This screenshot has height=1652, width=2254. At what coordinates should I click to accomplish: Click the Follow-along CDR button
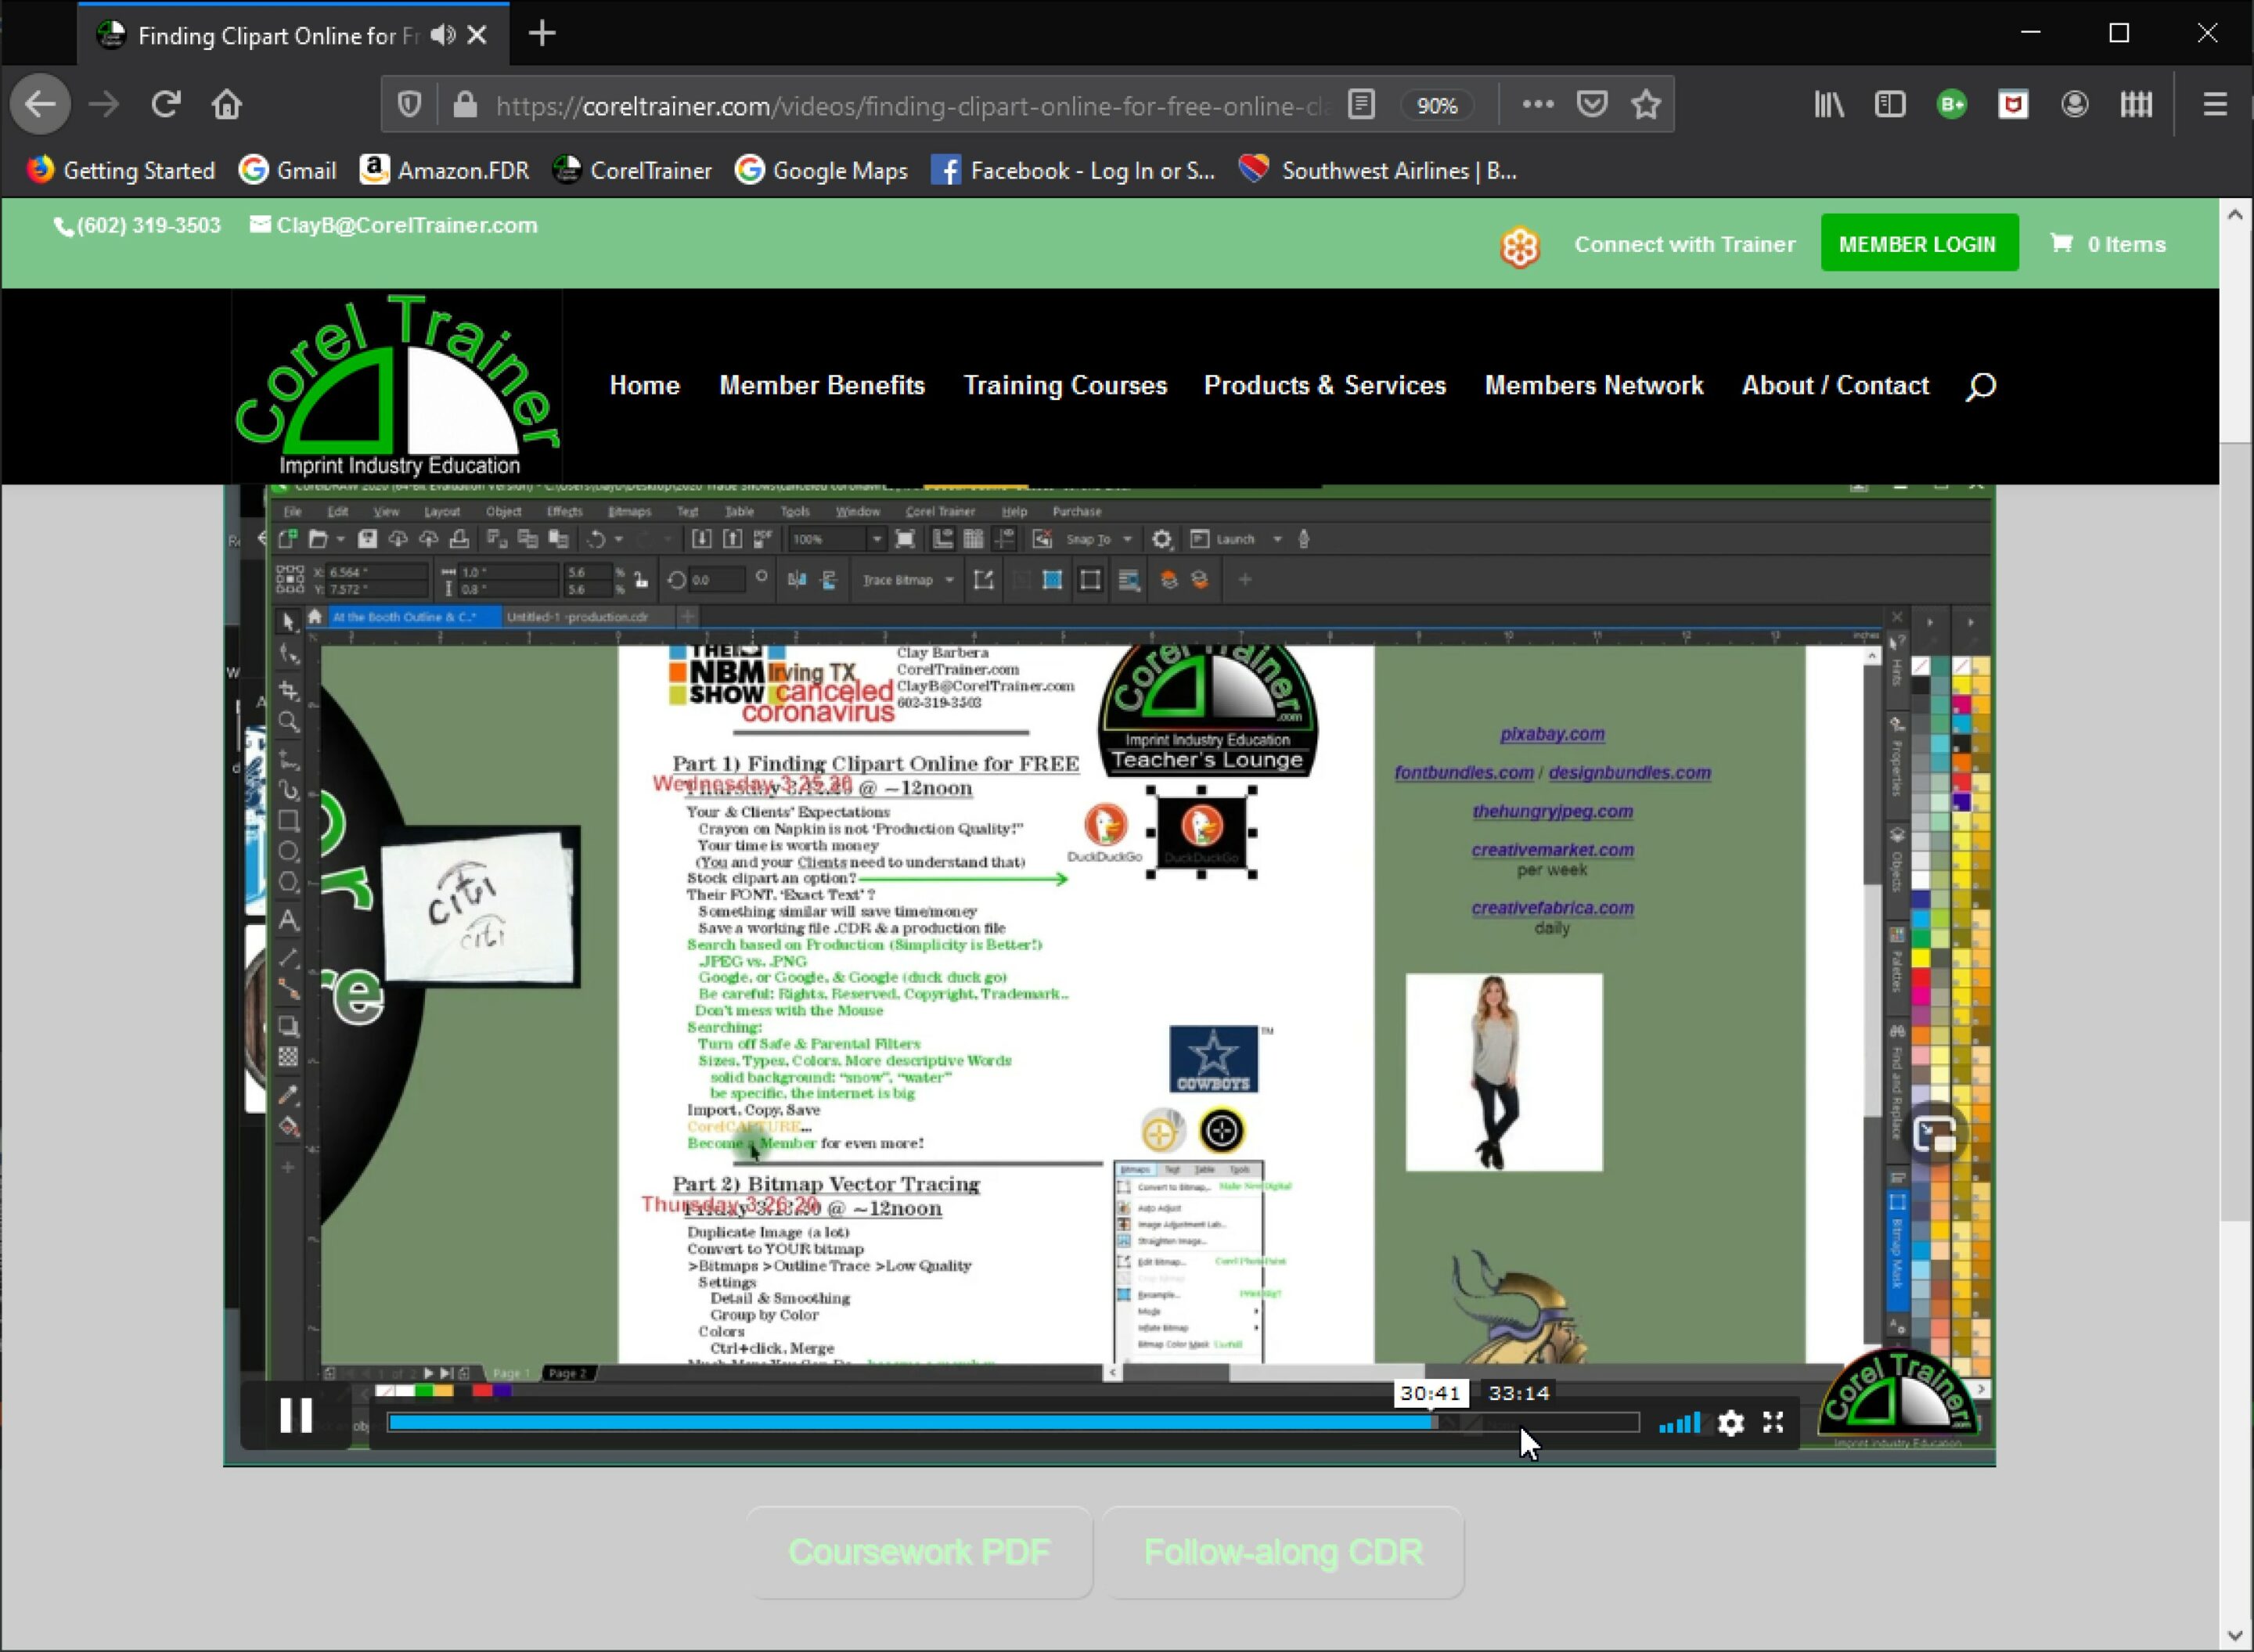pyautogui.click(x=1283, y=1553)
